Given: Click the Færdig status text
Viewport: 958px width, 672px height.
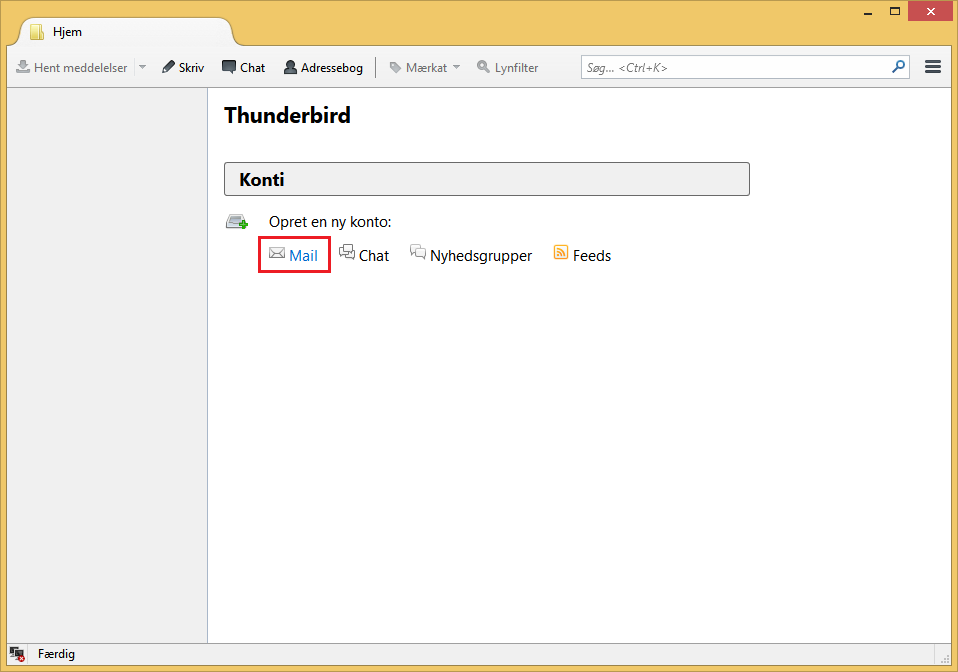Looking at the screenshot, I should tap(56, 654).
